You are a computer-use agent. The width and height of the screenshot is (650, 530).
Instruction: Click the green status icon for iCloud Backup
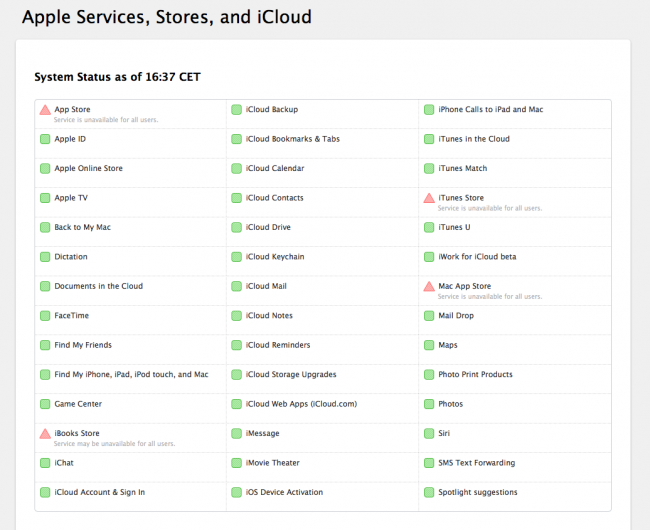pyautogui.click(x=236, y=110)
